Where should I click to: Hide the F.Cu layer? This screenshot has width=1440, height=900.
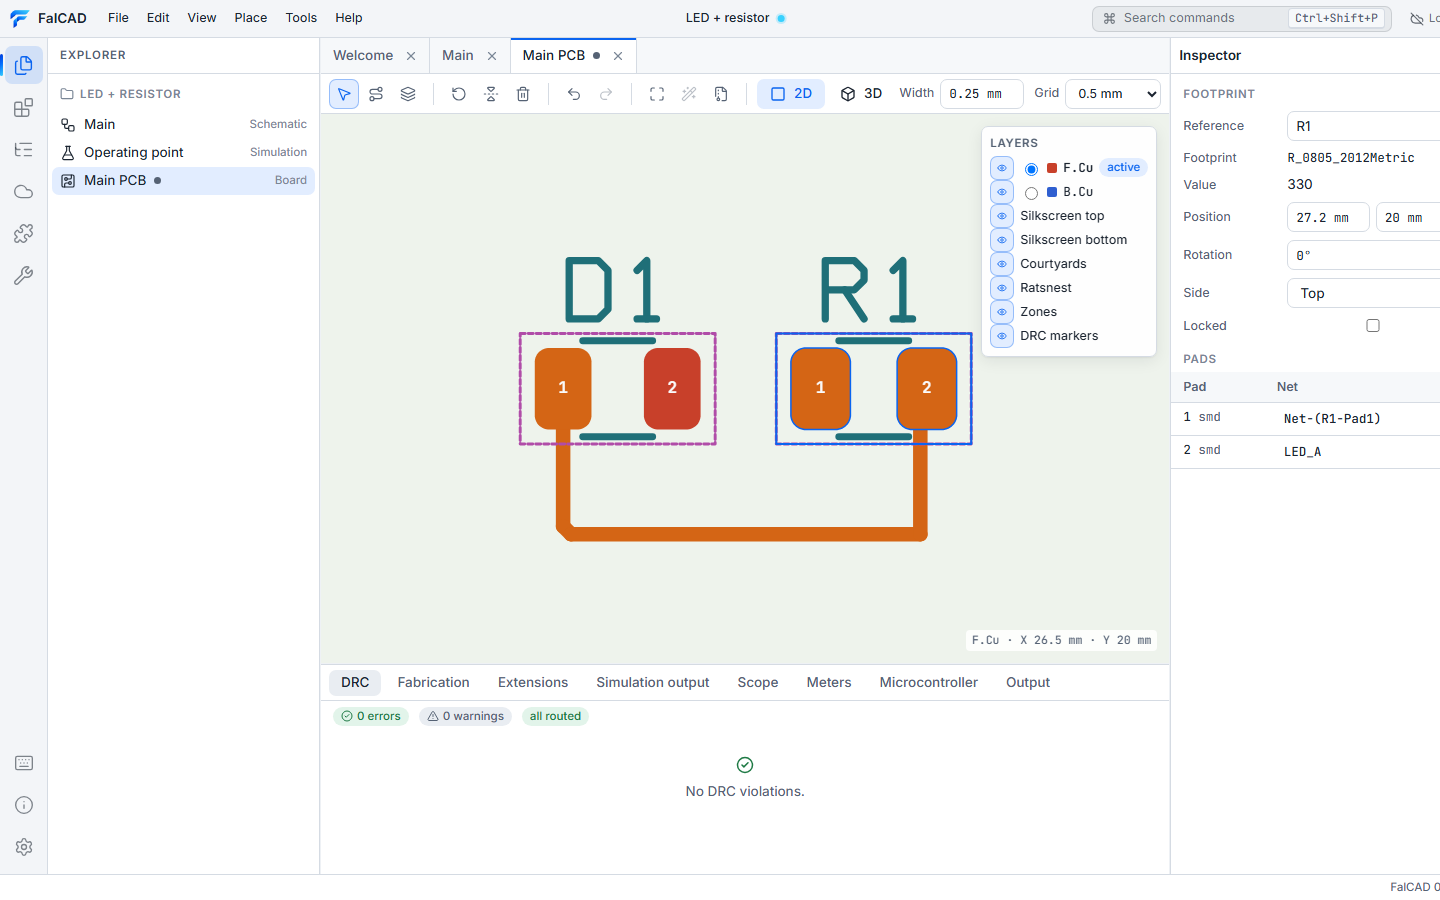1002,168
